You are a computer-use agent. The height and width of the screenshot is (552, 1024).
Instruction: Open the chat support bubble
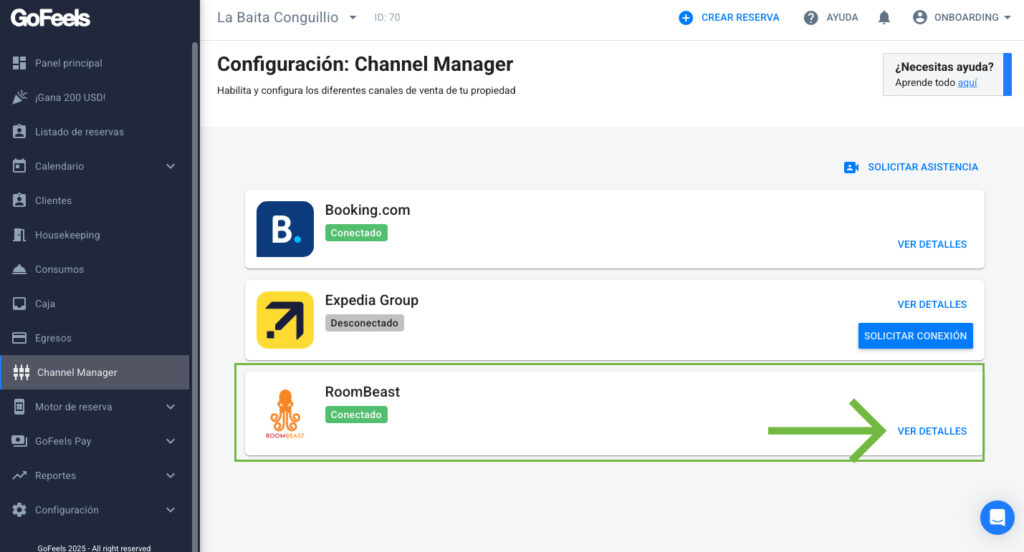point(997,517)
